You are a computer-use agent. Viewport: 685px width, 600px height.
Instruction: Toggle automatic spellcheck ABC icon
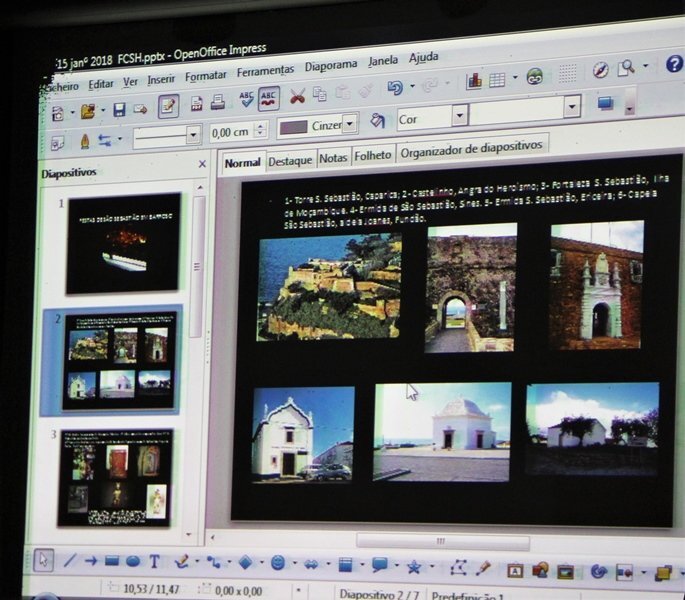coord(268,98)
